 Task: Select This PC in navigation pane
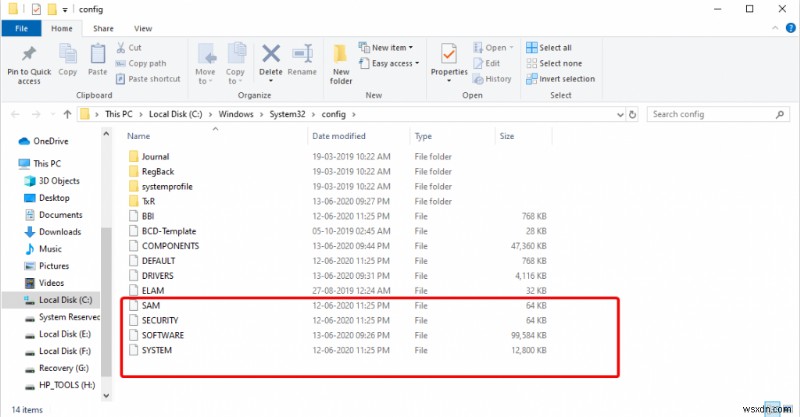(x=40, y=164)
